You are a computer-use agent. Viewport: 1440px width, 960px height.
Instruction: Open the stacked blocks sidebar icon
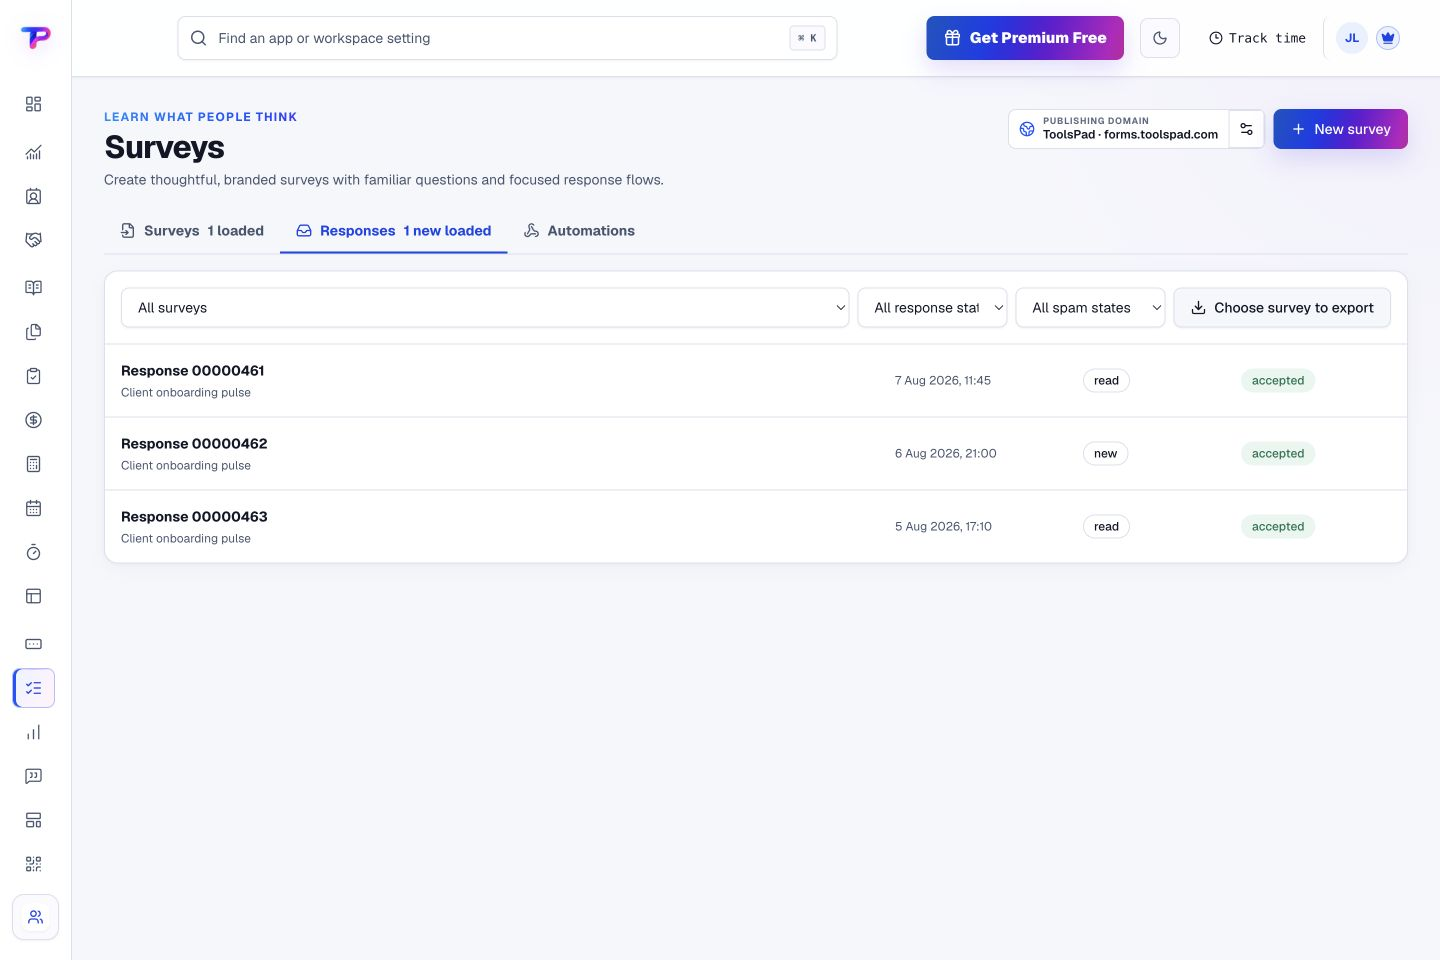coord(33,820)
